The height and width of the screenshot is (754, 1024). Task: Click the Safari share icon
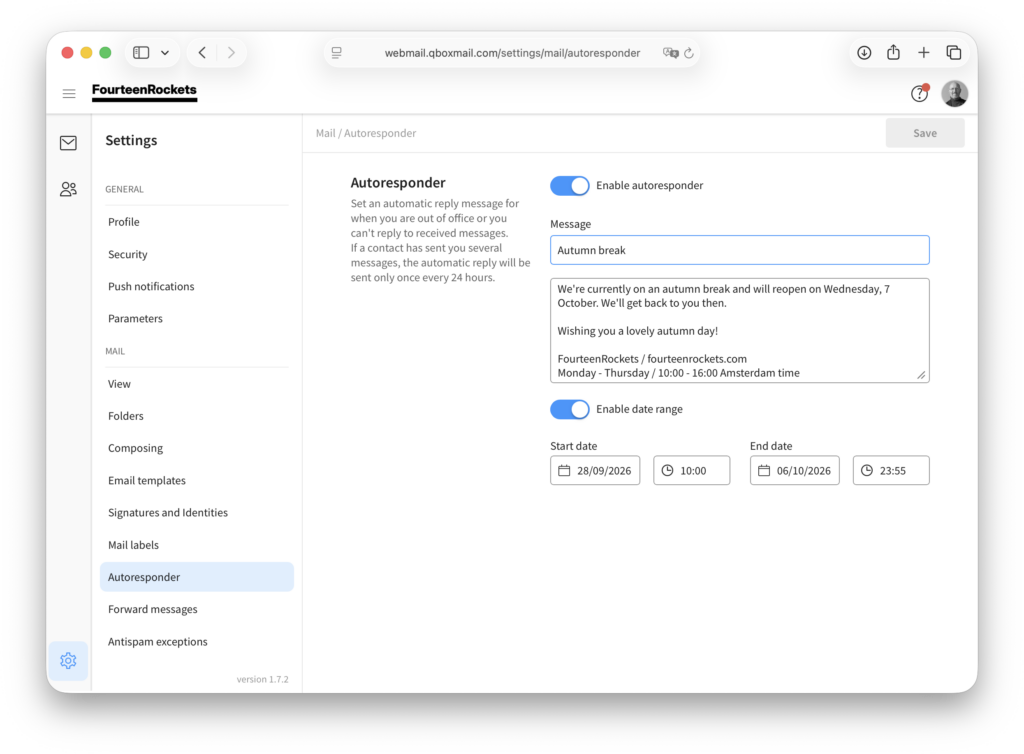tap(893, 52)
